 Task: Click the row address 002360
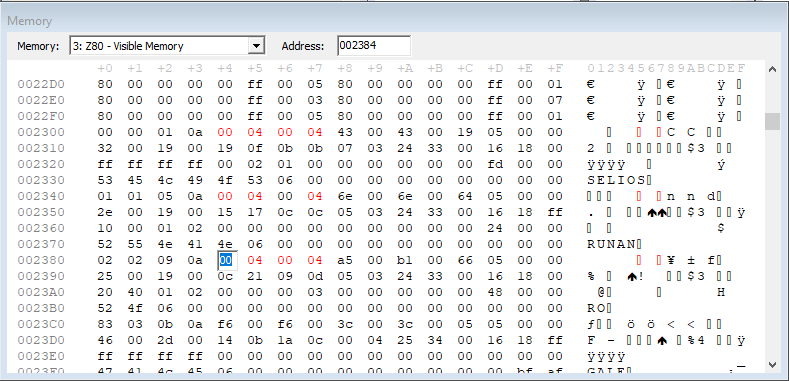tap(41, 228)
